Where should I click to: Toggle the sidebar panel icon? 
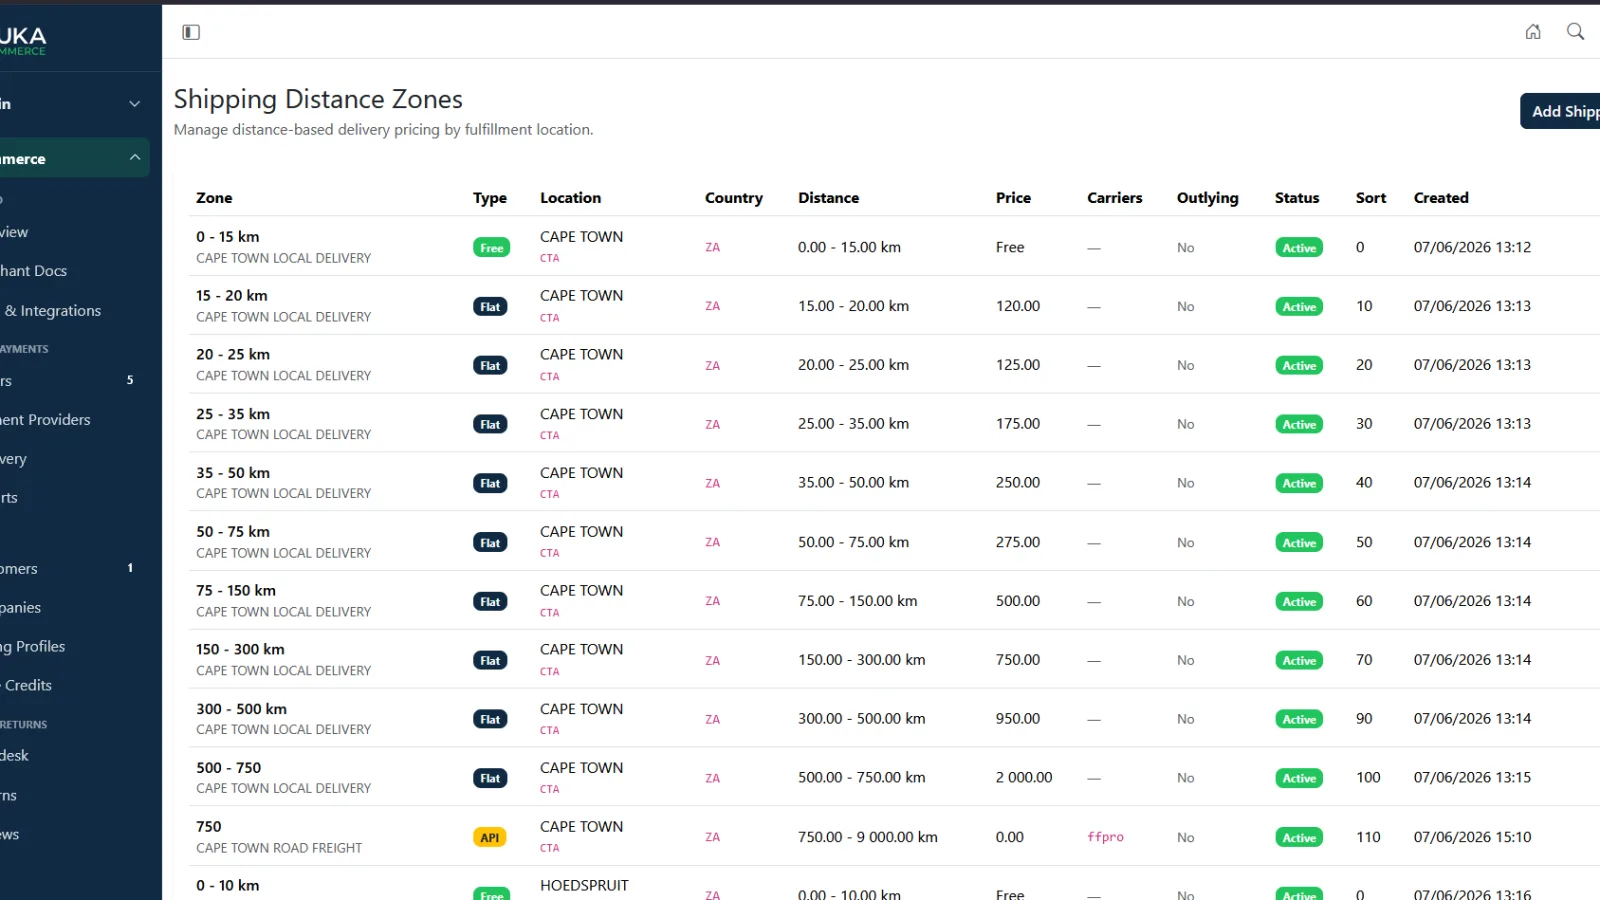click(191, 32)
